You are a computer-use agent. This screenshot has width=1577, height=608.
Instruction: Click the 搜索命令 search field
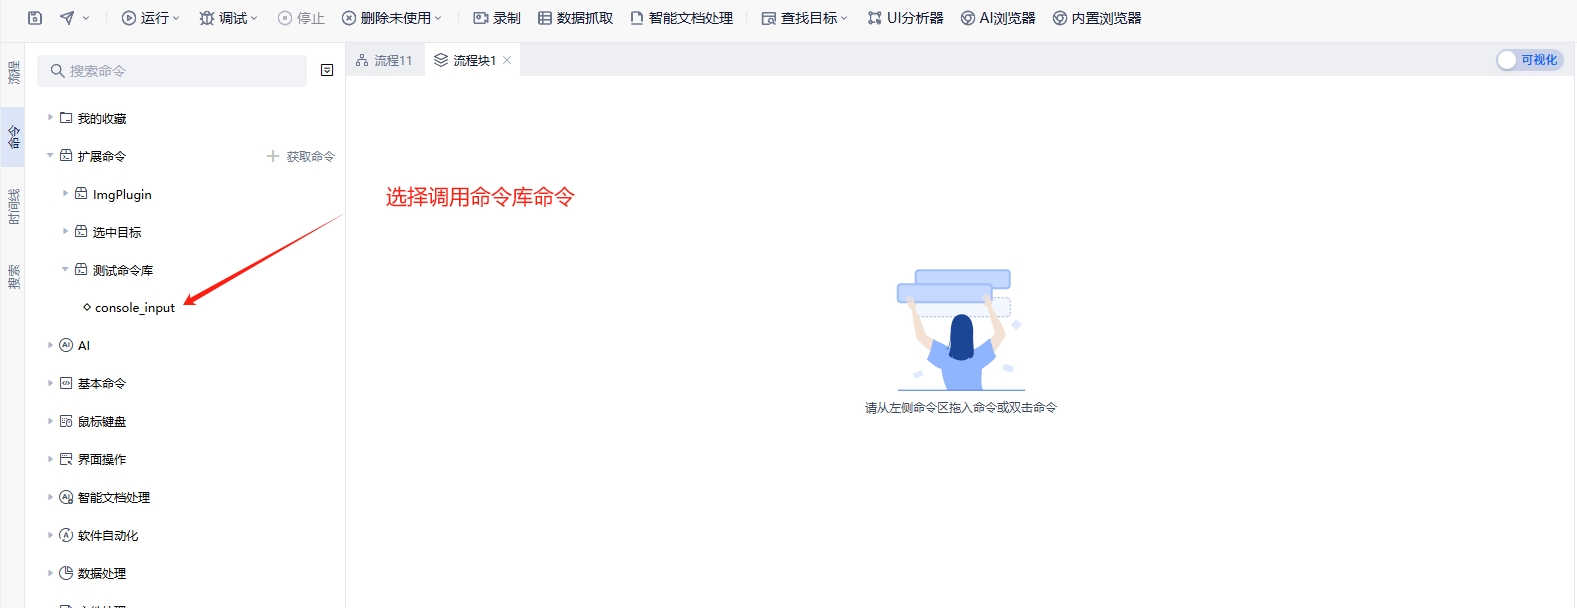pos(172,71)
